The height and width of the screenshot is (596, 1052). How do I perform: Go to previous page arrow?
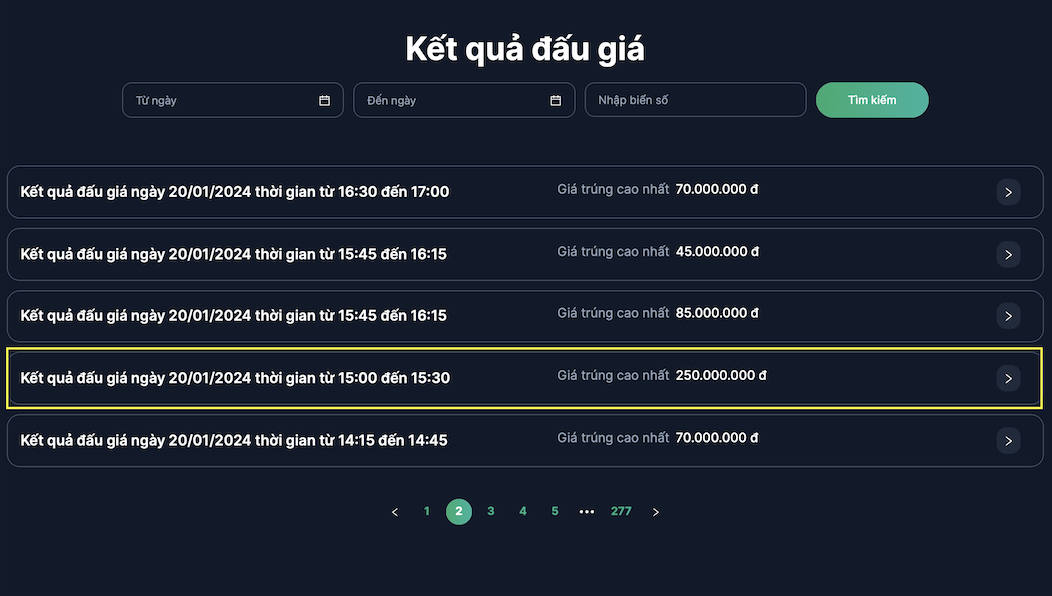pyautogui.click(x=395, y=512)
